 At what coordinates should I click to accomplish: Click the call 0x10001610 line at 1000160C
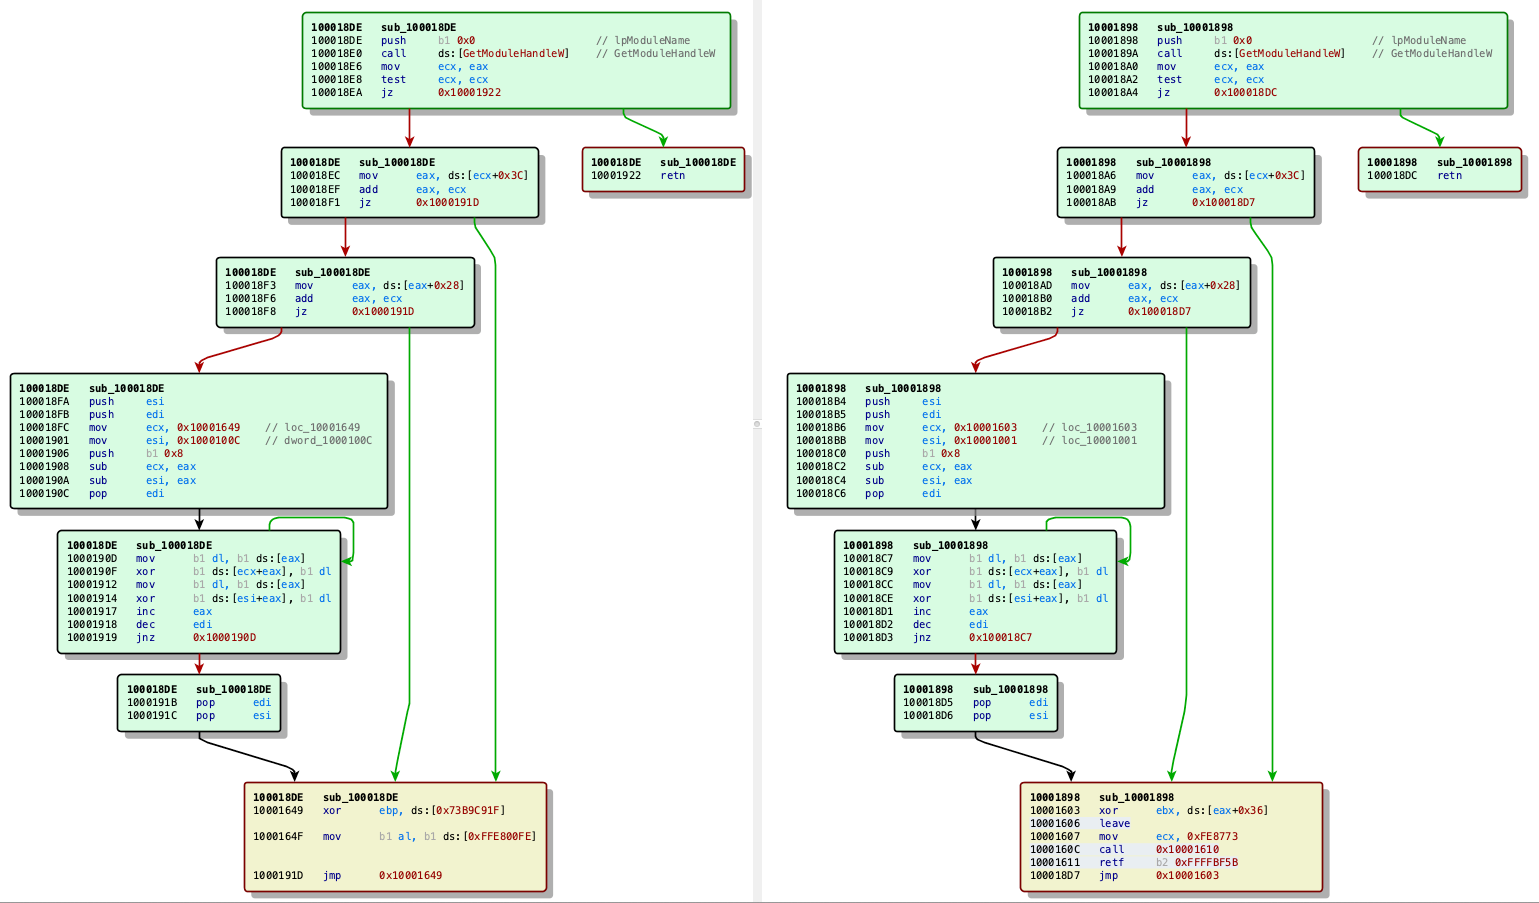[x=1125, y=850]
